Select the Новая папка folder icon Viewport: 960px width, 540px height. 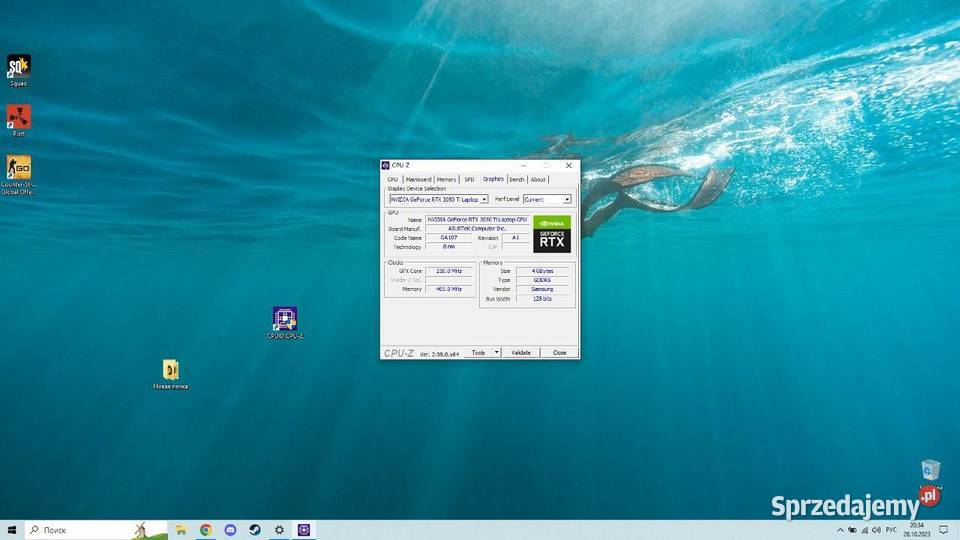171,374
